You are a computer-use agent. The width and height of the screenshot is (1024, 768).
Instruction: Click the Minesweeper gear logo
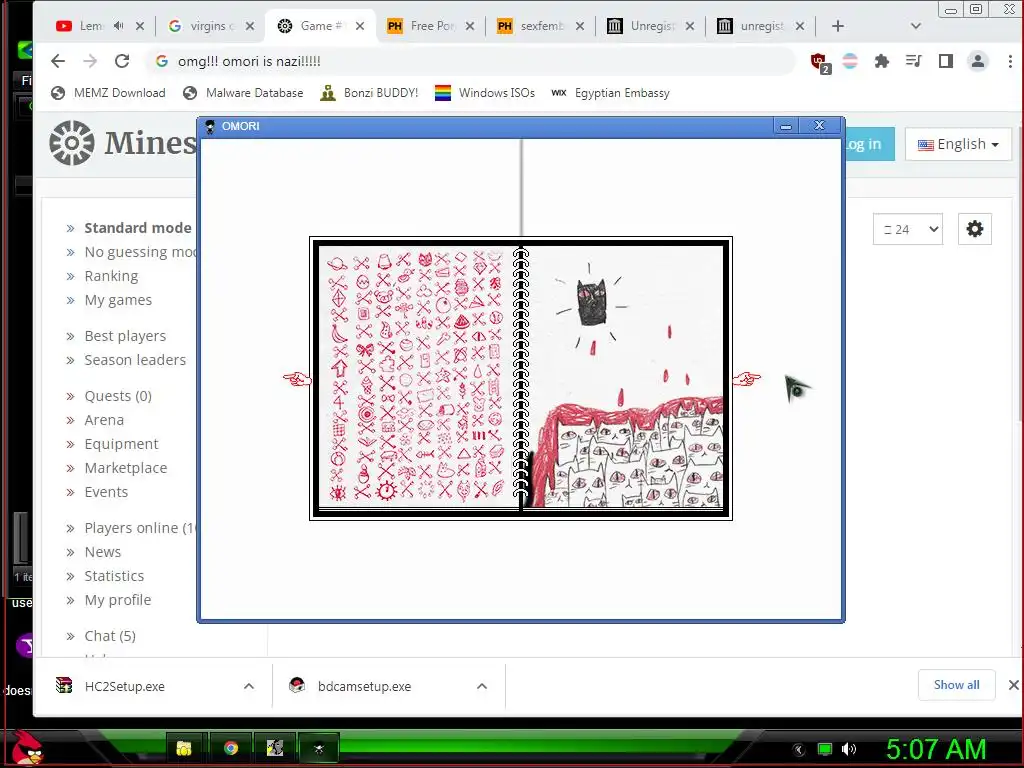(72, 143)
